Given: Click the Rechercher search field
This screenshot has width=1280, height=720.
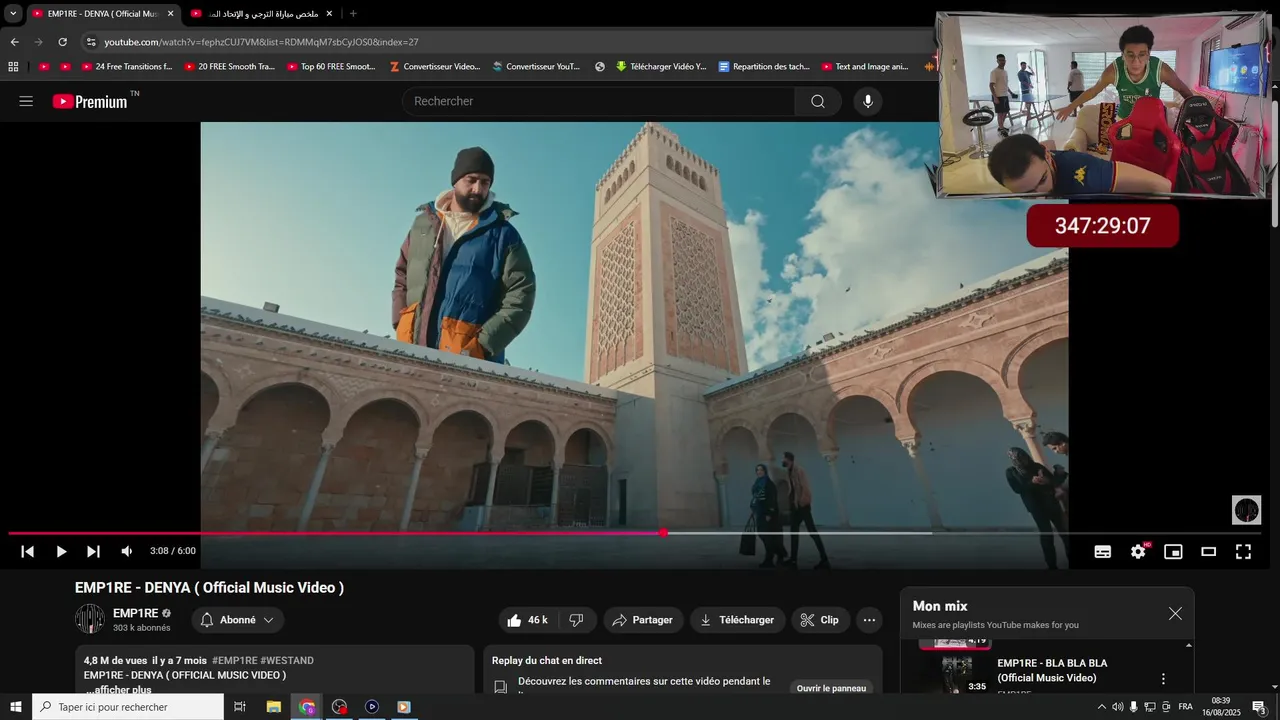Looking at the screenshot, I should click(600, 101).
